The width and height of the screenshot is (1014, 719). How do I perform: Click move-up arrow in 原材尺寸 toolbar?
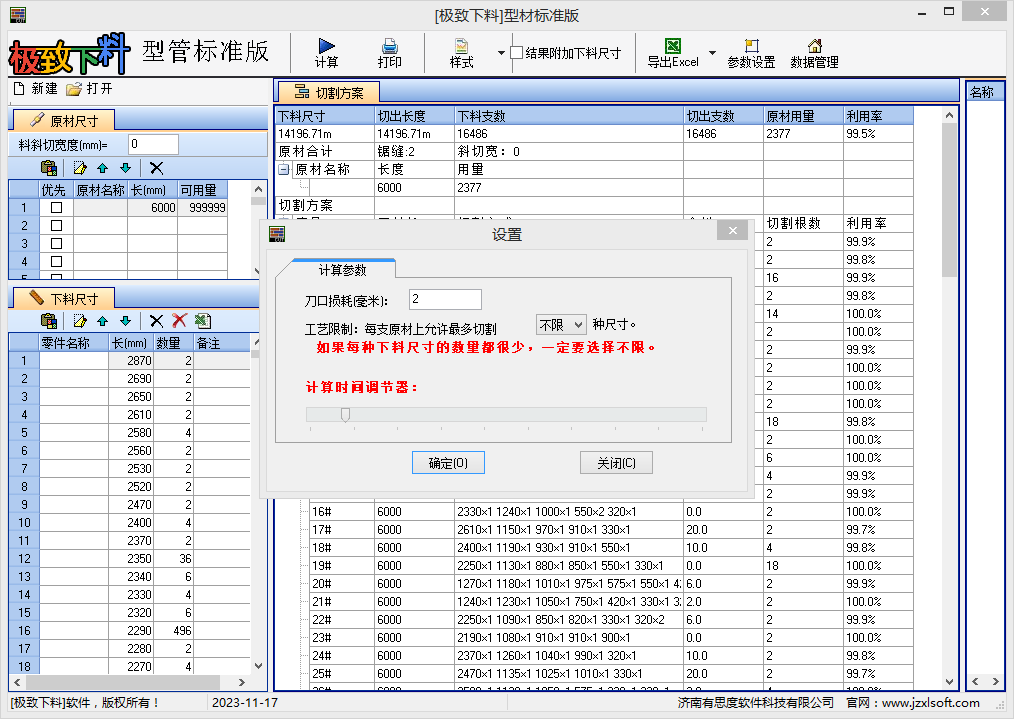pyautogui.click(x=102, y=168)
